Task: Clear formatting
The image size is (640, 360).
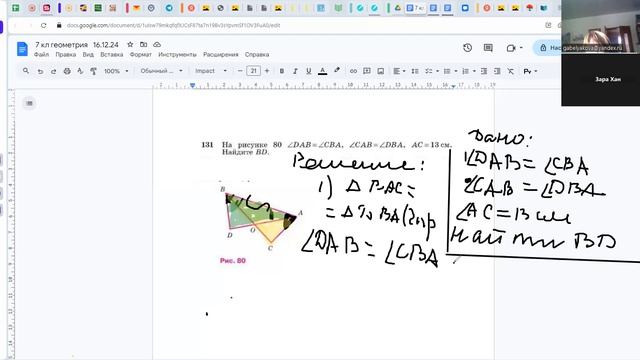Action: click(x=511, y=71)
